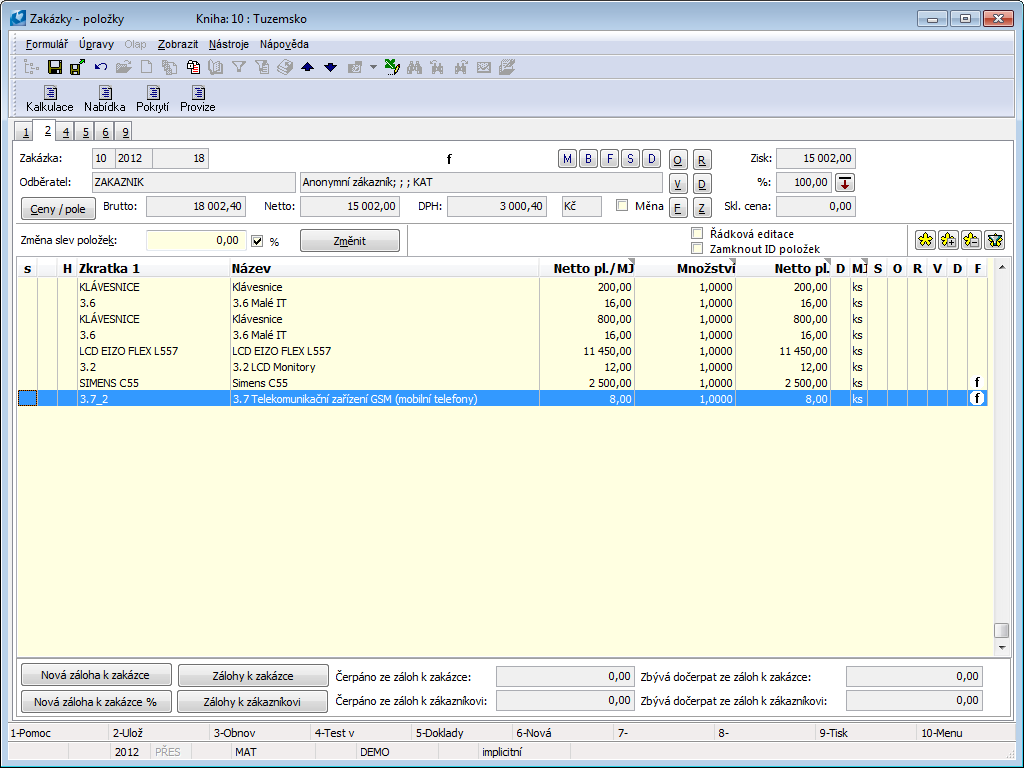Viewport: 1024px width, 768px height.
Task: Switch to tab 4
Action: tap(65, 132)
